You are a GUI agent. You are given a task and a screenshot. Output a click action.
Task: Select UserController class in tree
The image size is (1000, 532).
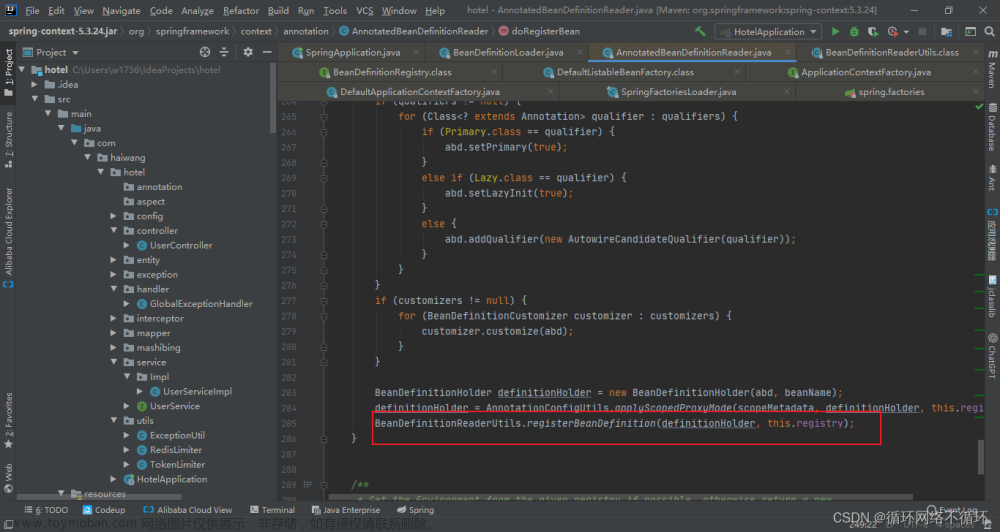[180, 245]
